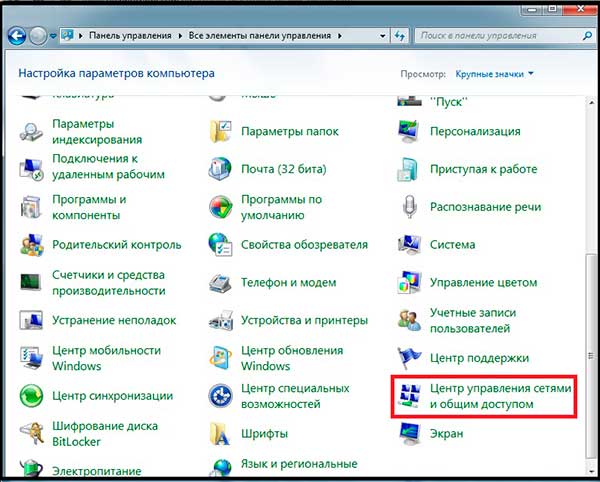Open the Счетчики и средства производительности icon

click(x=31, y=283)
